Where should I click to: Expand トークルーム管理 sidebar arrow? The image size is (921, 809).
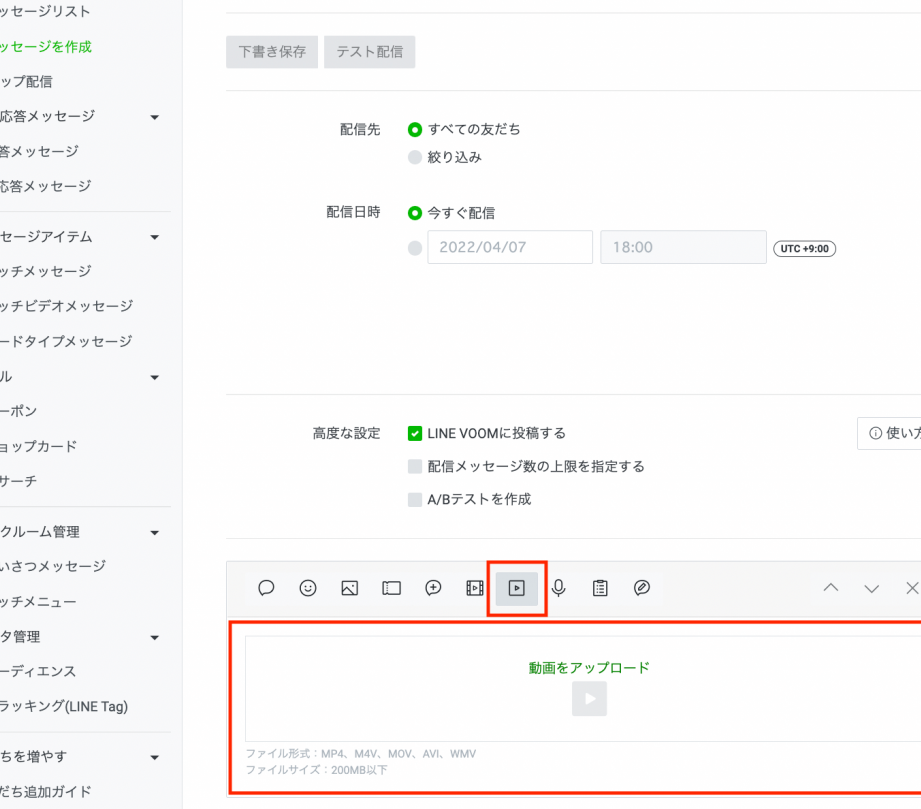point(154,533)
